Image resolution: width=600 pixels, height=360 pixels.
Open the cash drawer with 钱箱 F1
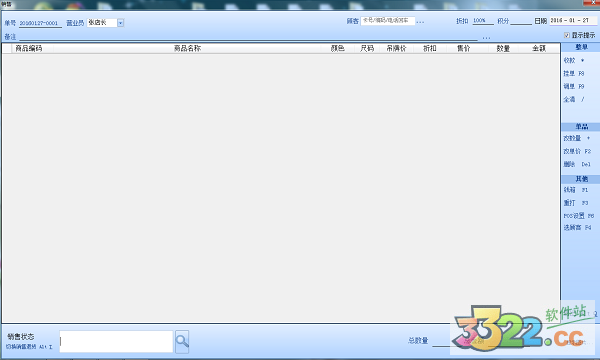coord(576,190)
